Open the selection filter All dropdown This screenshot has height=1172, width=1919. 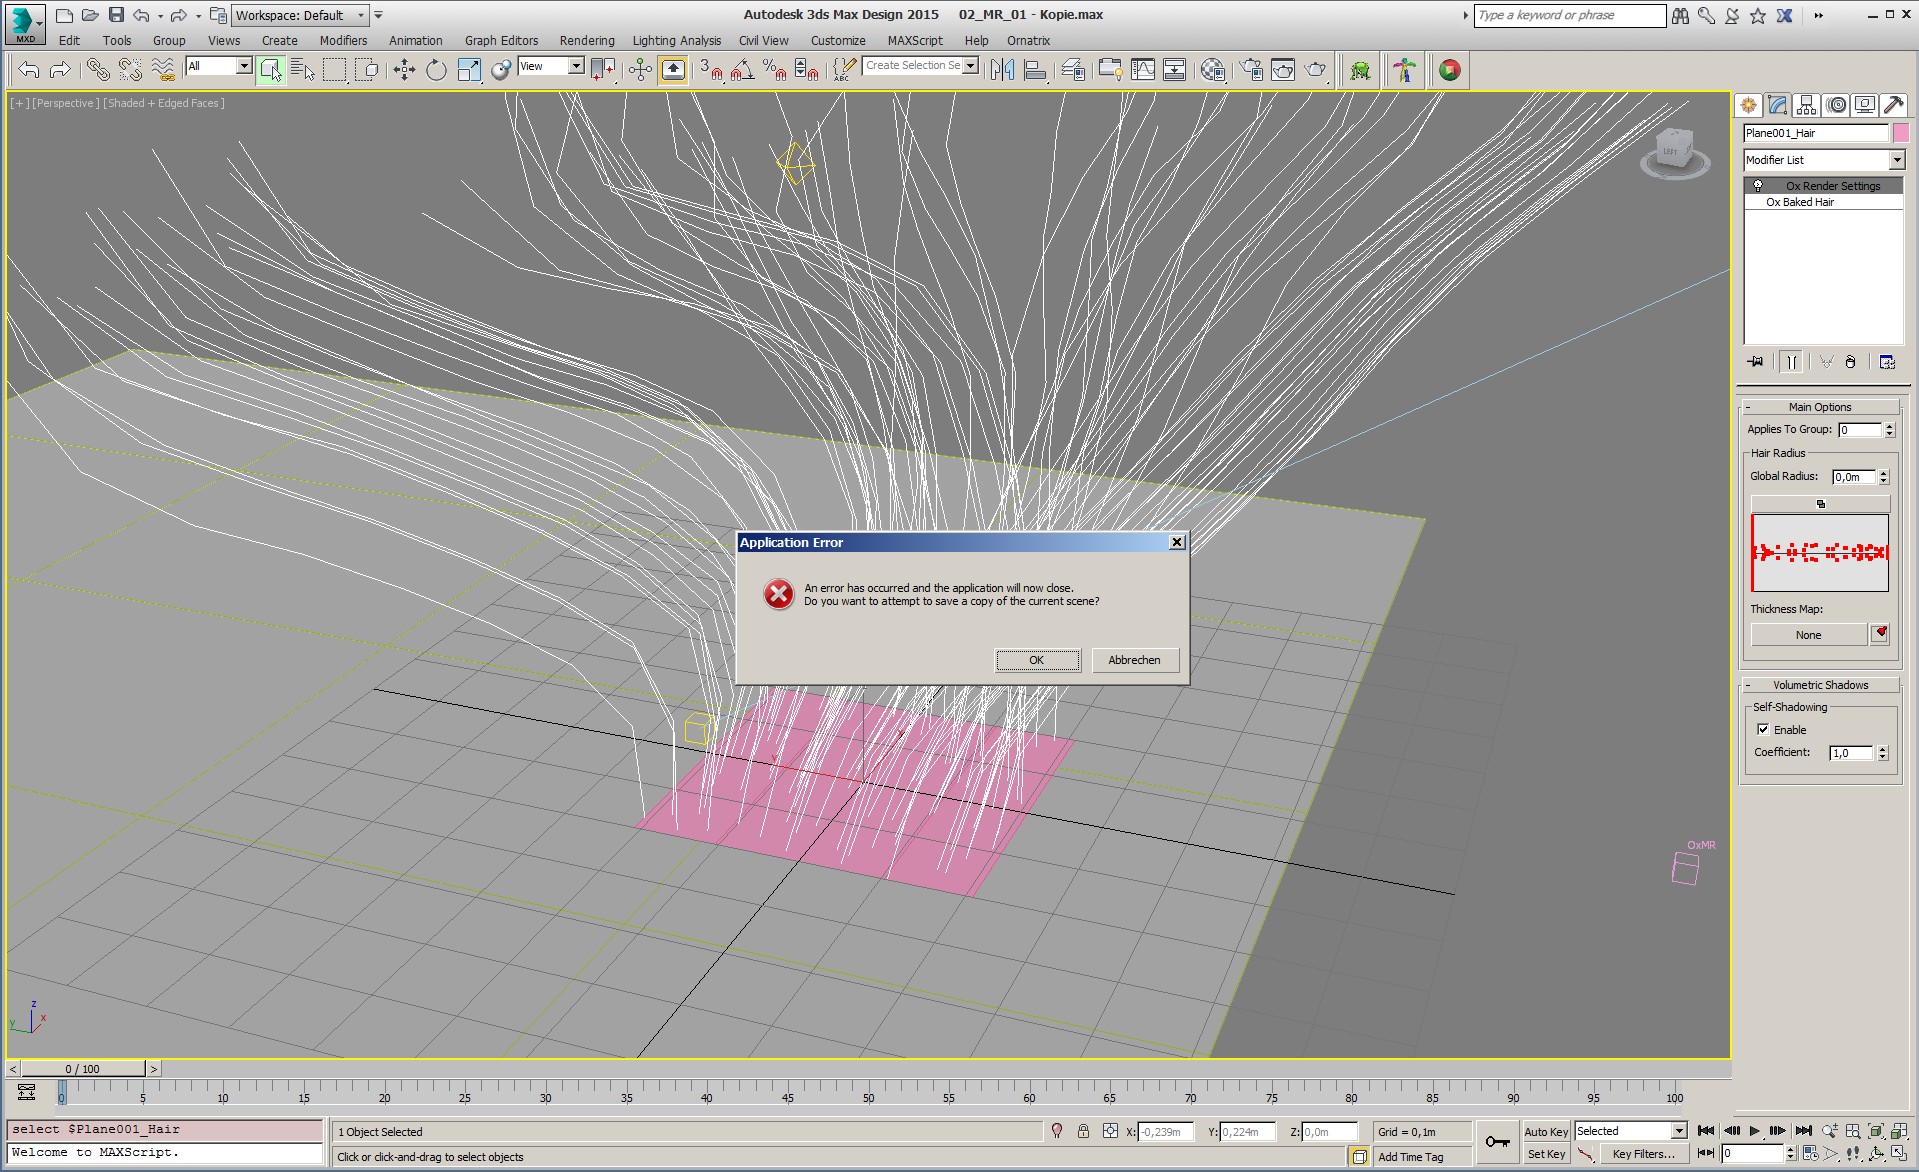(243, 66)
